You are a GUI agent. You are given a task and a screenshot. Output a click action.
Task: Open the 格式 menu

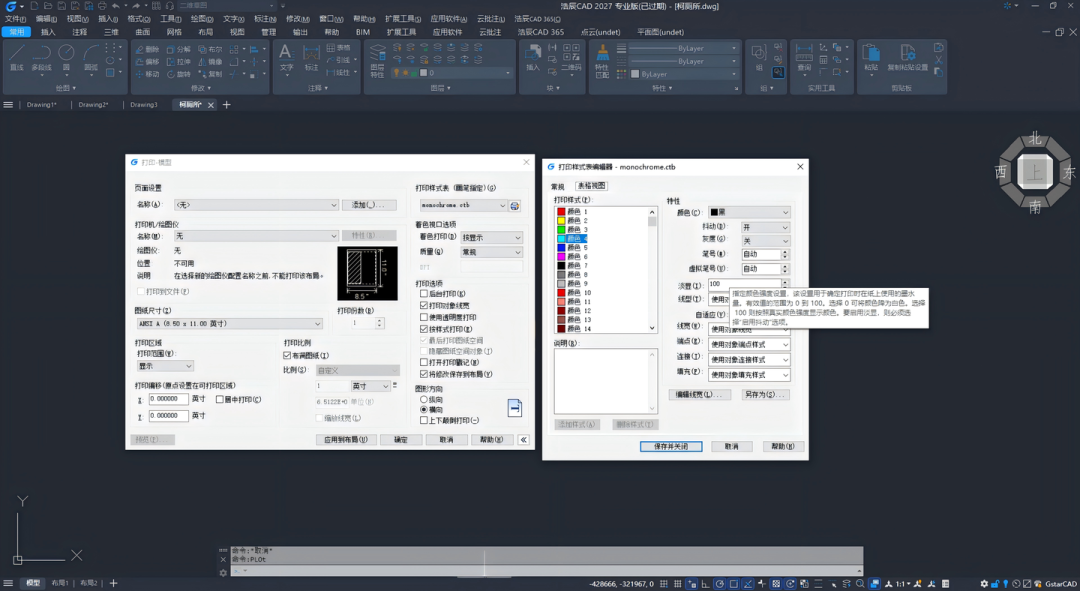click(x=138, y=19)
